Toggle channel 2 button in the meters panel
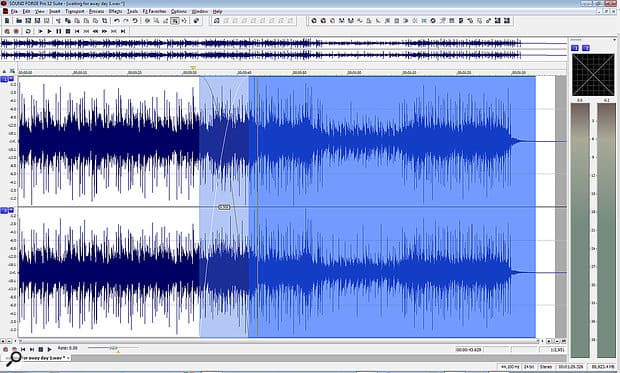Screen dimensions: 620x373 coord(586,48)
